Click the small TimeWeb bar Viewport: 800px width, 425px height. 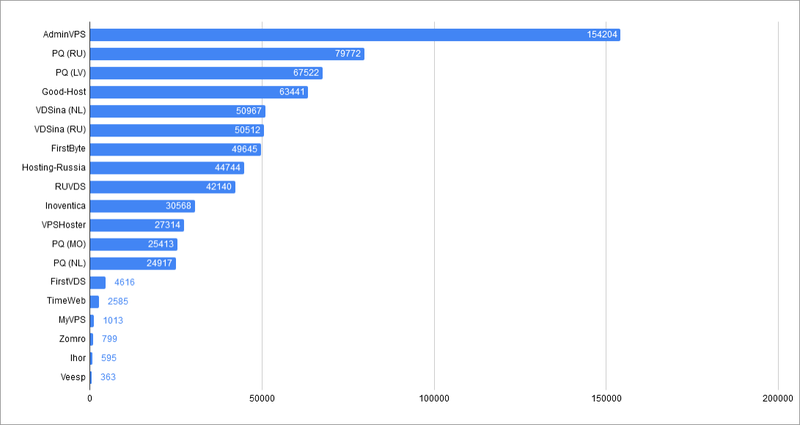click(94, 302)
